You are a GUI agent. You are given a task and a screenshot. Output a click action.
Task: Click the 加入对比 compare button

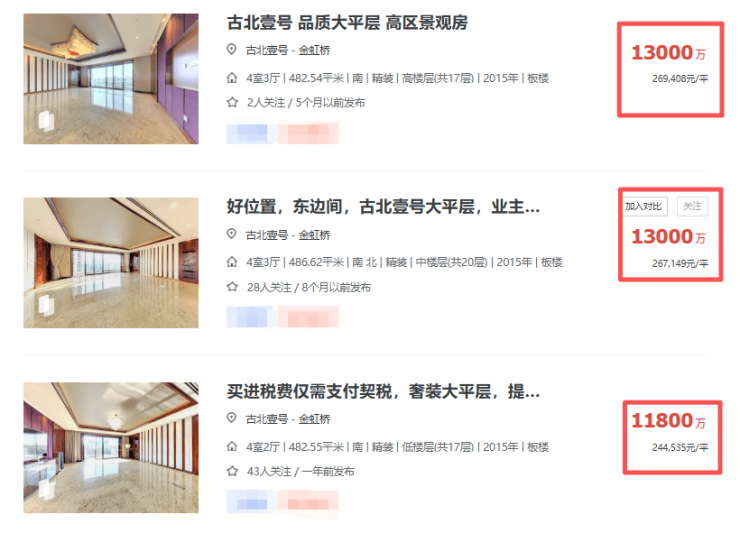(644, 206)
